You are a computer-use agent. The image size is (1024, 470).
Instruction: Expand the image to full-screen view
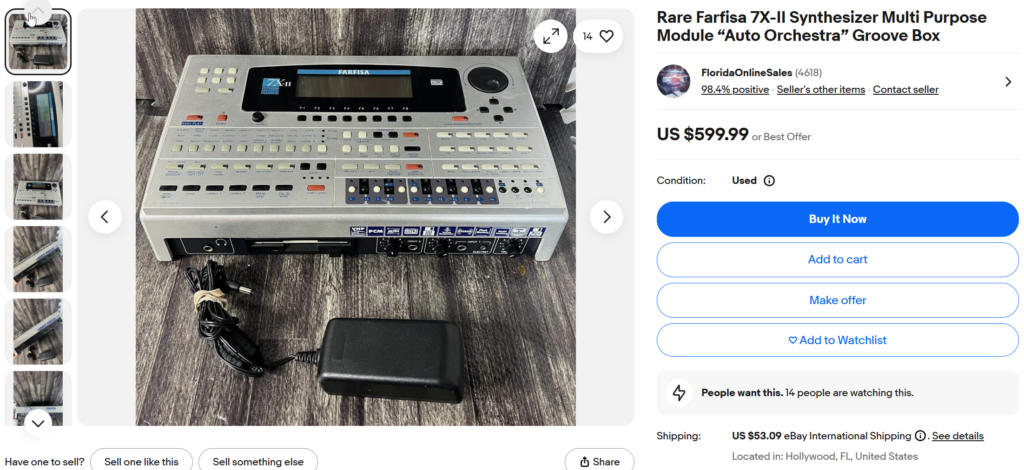550,36
